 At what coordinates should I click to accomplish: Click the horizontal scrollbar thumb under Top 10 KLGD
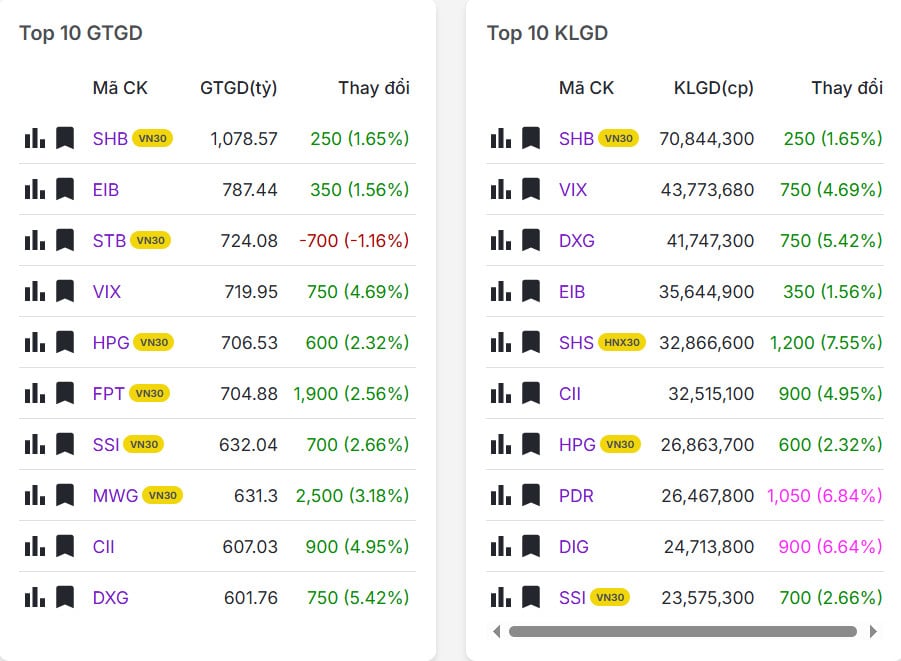coord(683,631)
